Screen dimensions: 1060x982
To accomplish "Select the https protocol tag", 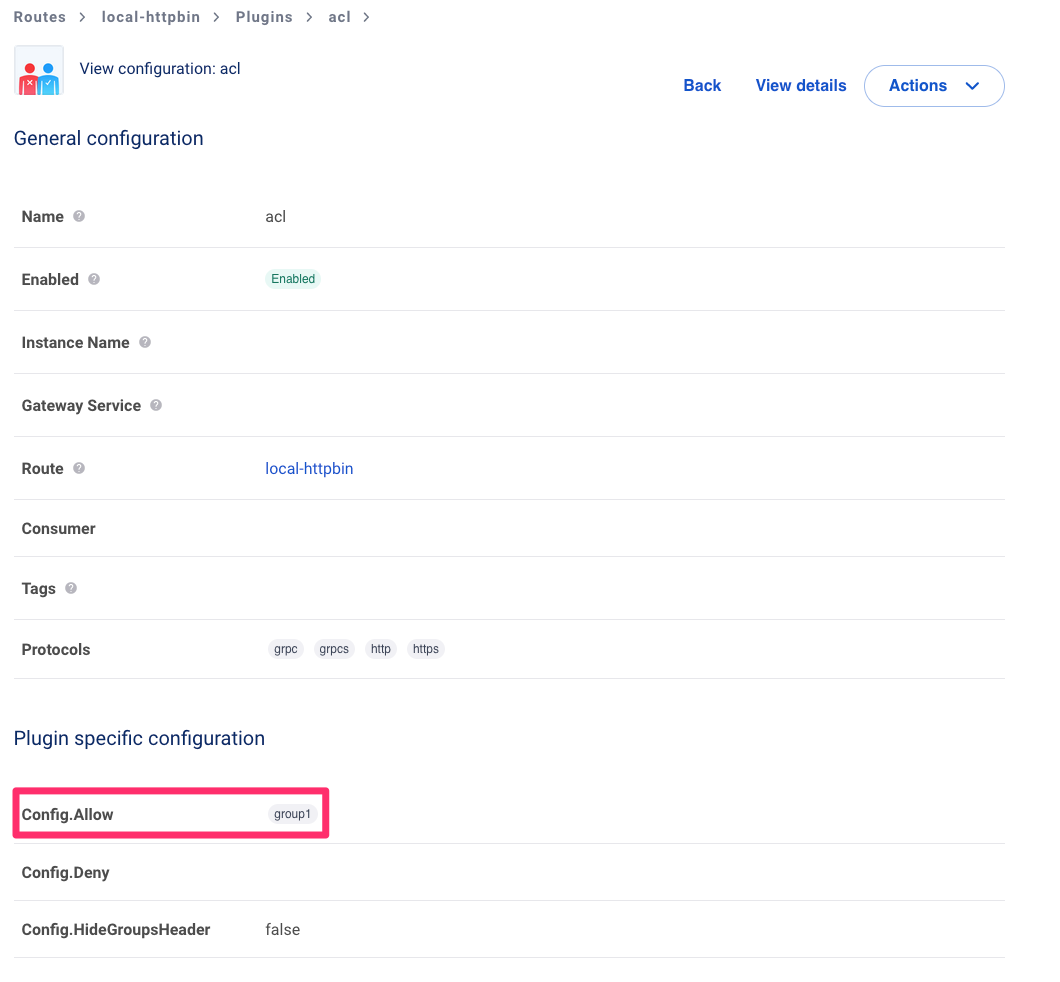I will (x=425, y=649).
